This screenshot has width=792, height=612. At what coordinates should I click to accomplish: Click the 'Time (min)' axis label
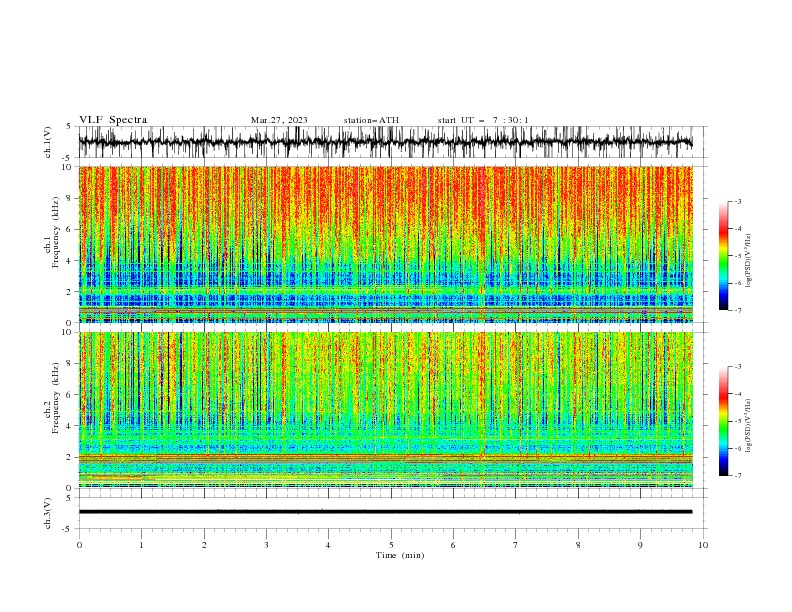400,555
